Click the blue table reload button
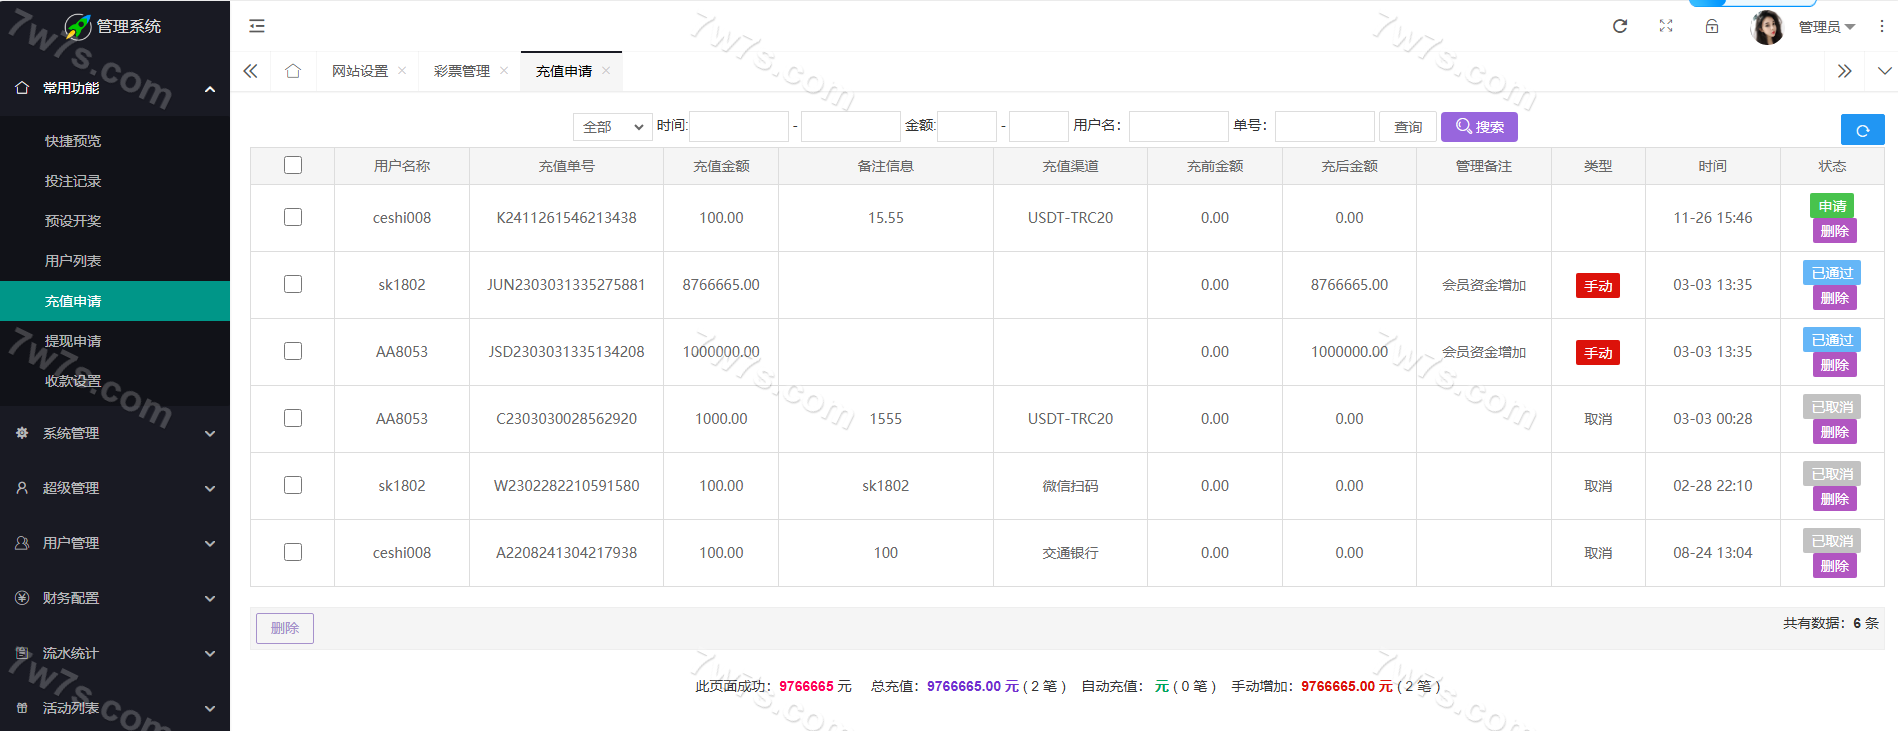 click(x=1862, y=130)
